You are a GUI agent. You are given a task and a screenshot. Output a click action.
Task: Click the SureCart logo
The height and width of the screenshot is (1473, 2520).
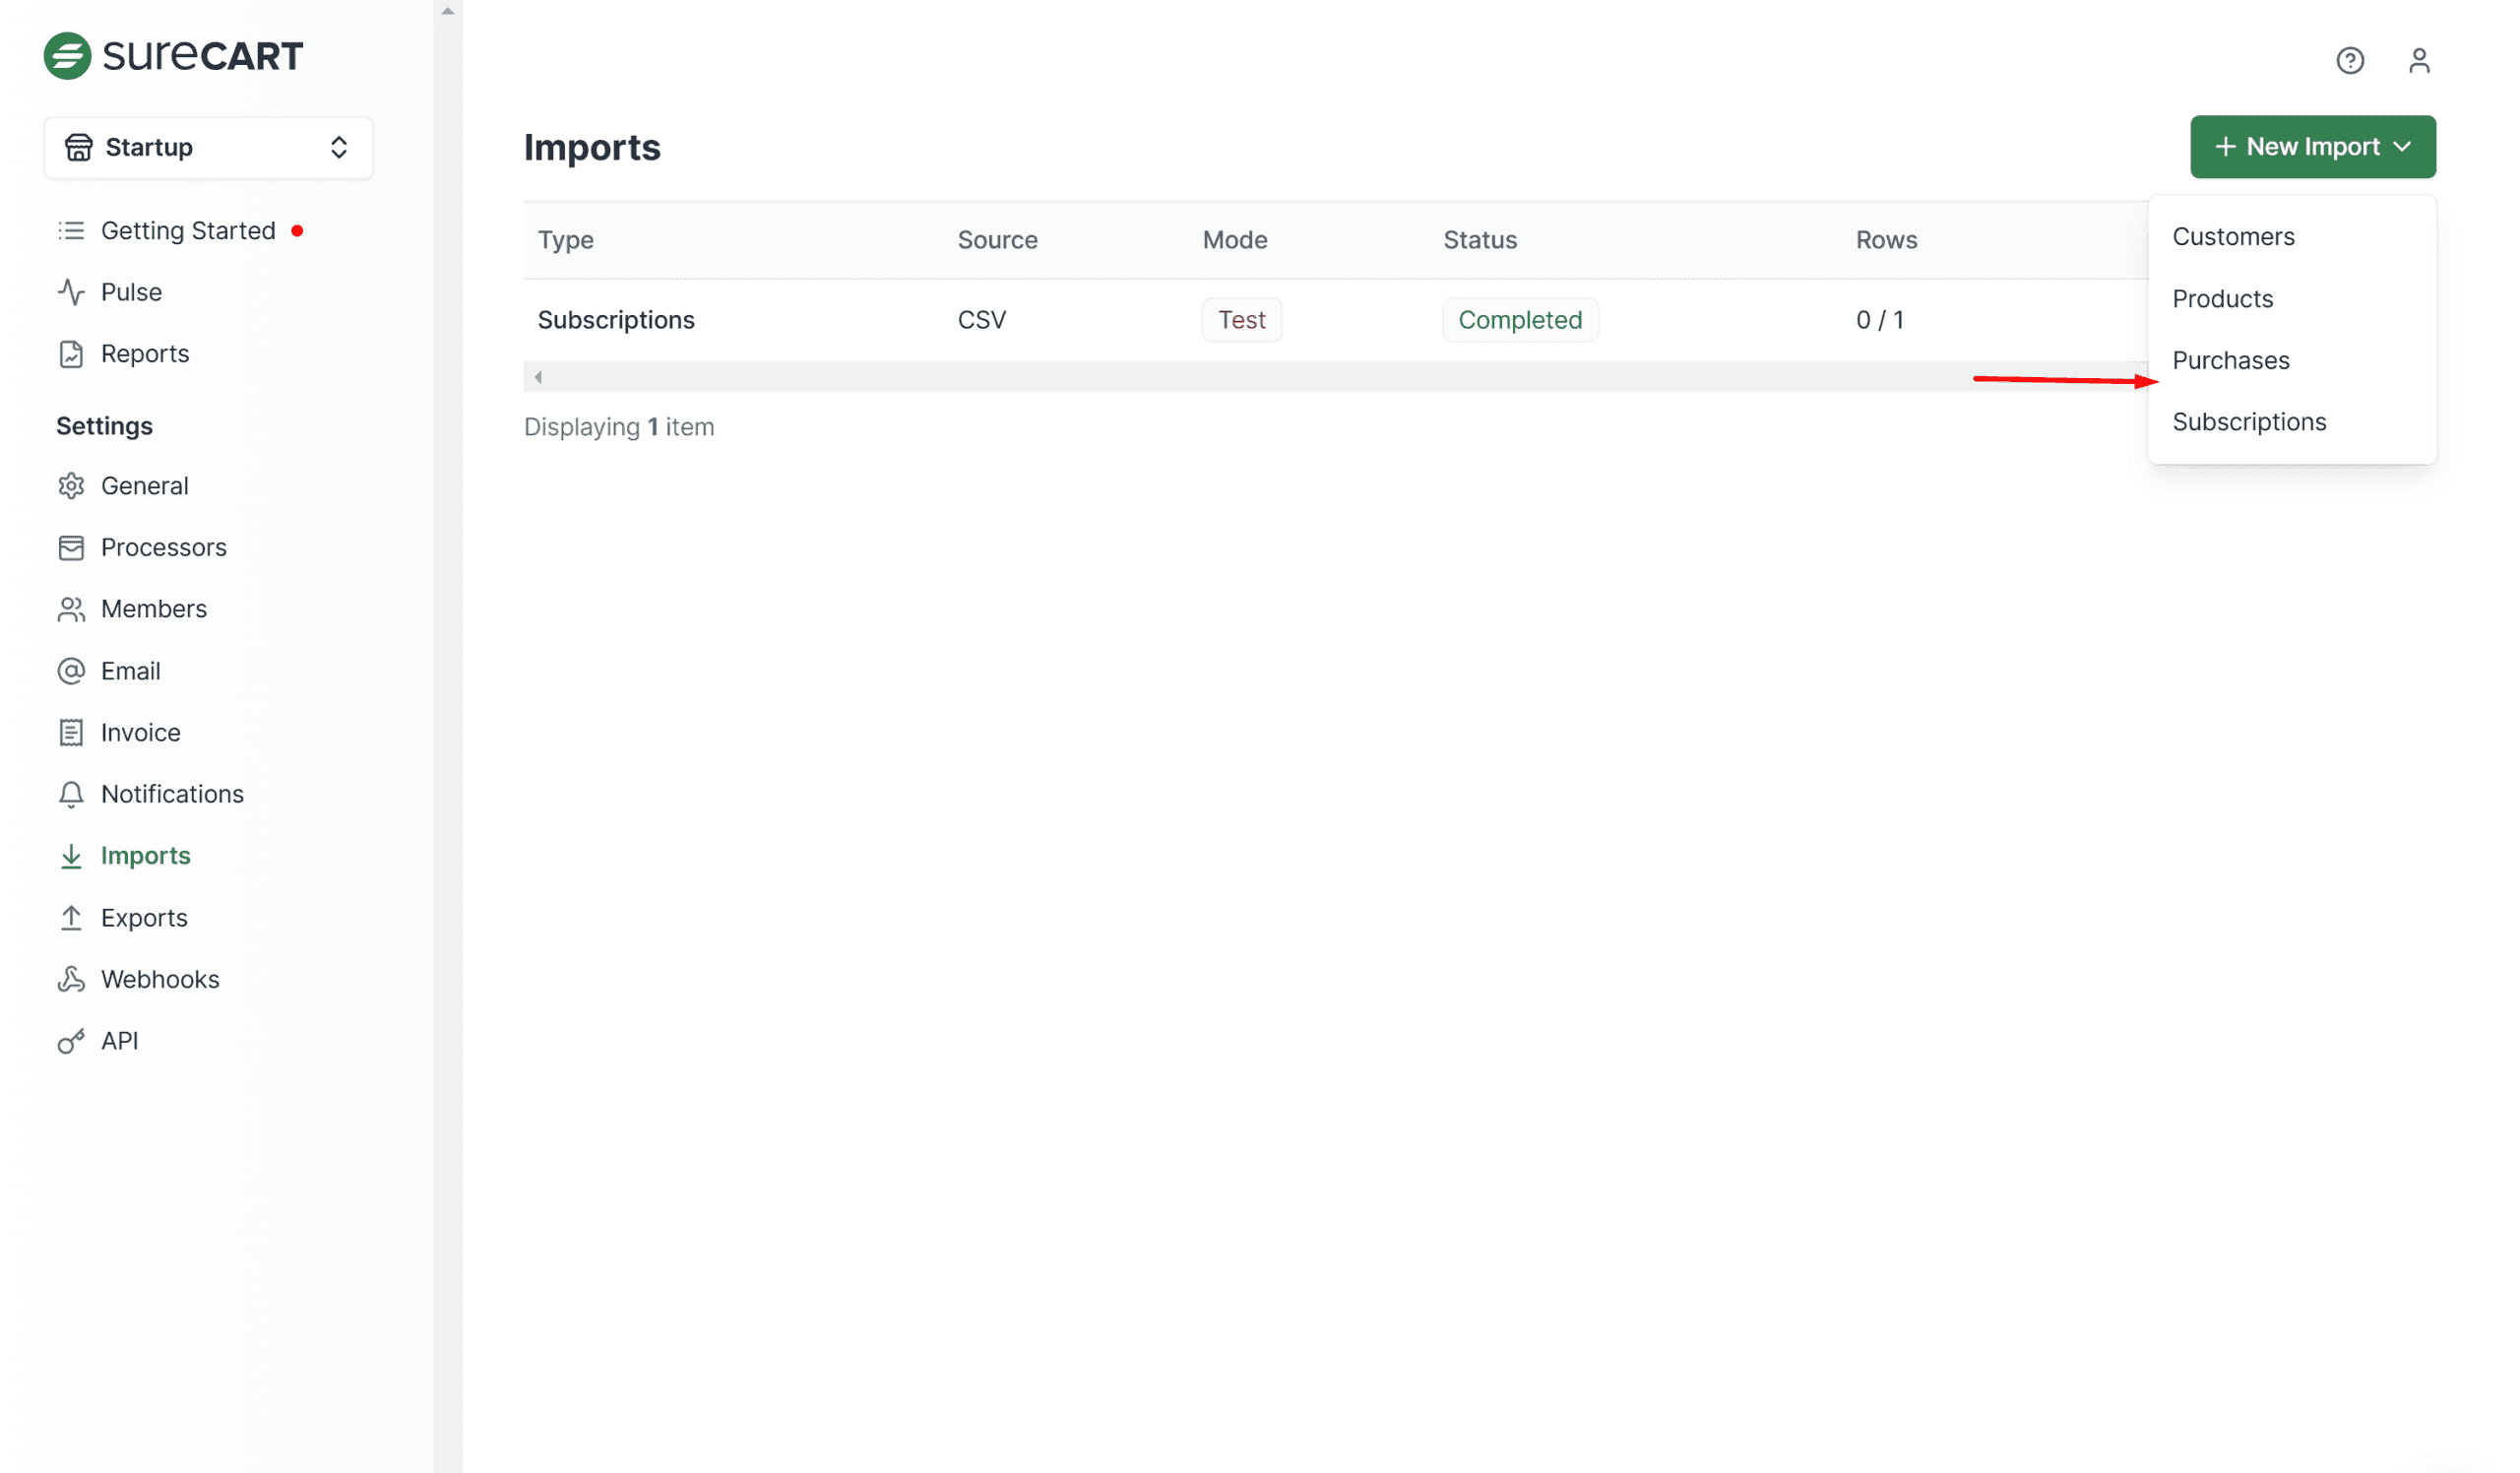(x=172, y=56)
